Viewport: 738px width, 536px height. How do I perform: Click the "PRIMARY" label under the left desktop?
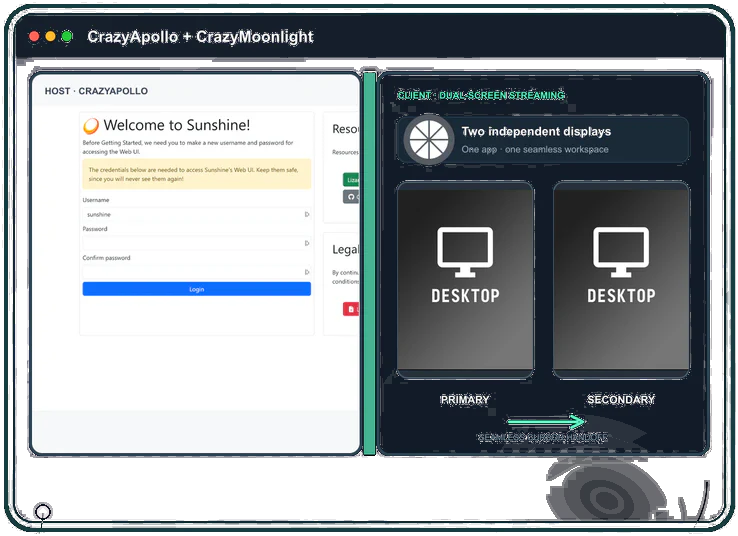tap(465, 400)
